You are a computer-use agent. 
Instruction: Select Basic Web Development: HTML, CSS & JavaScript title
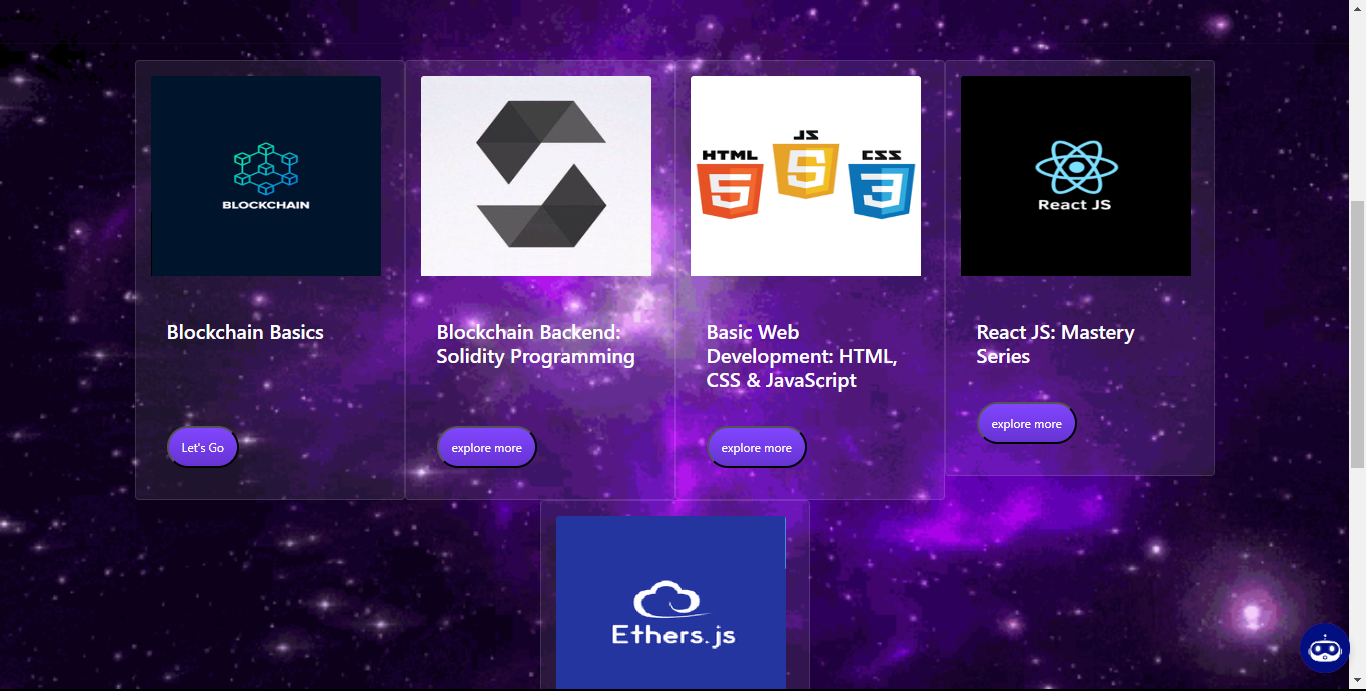[x=803, y=356]
